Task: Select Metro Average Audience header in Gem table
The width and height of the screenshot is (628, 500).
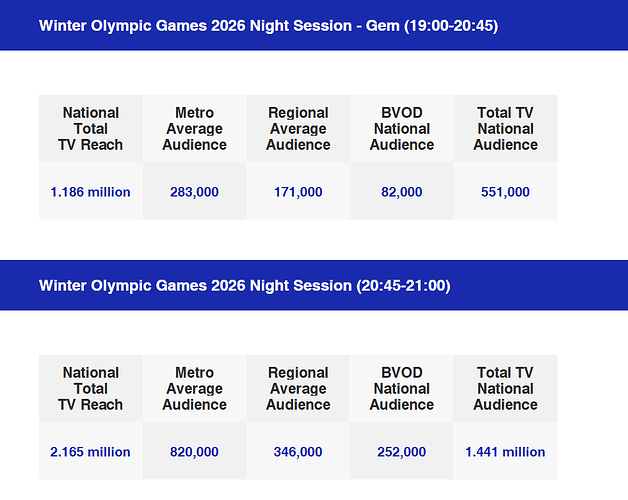Action: click(x=194, y=129)
